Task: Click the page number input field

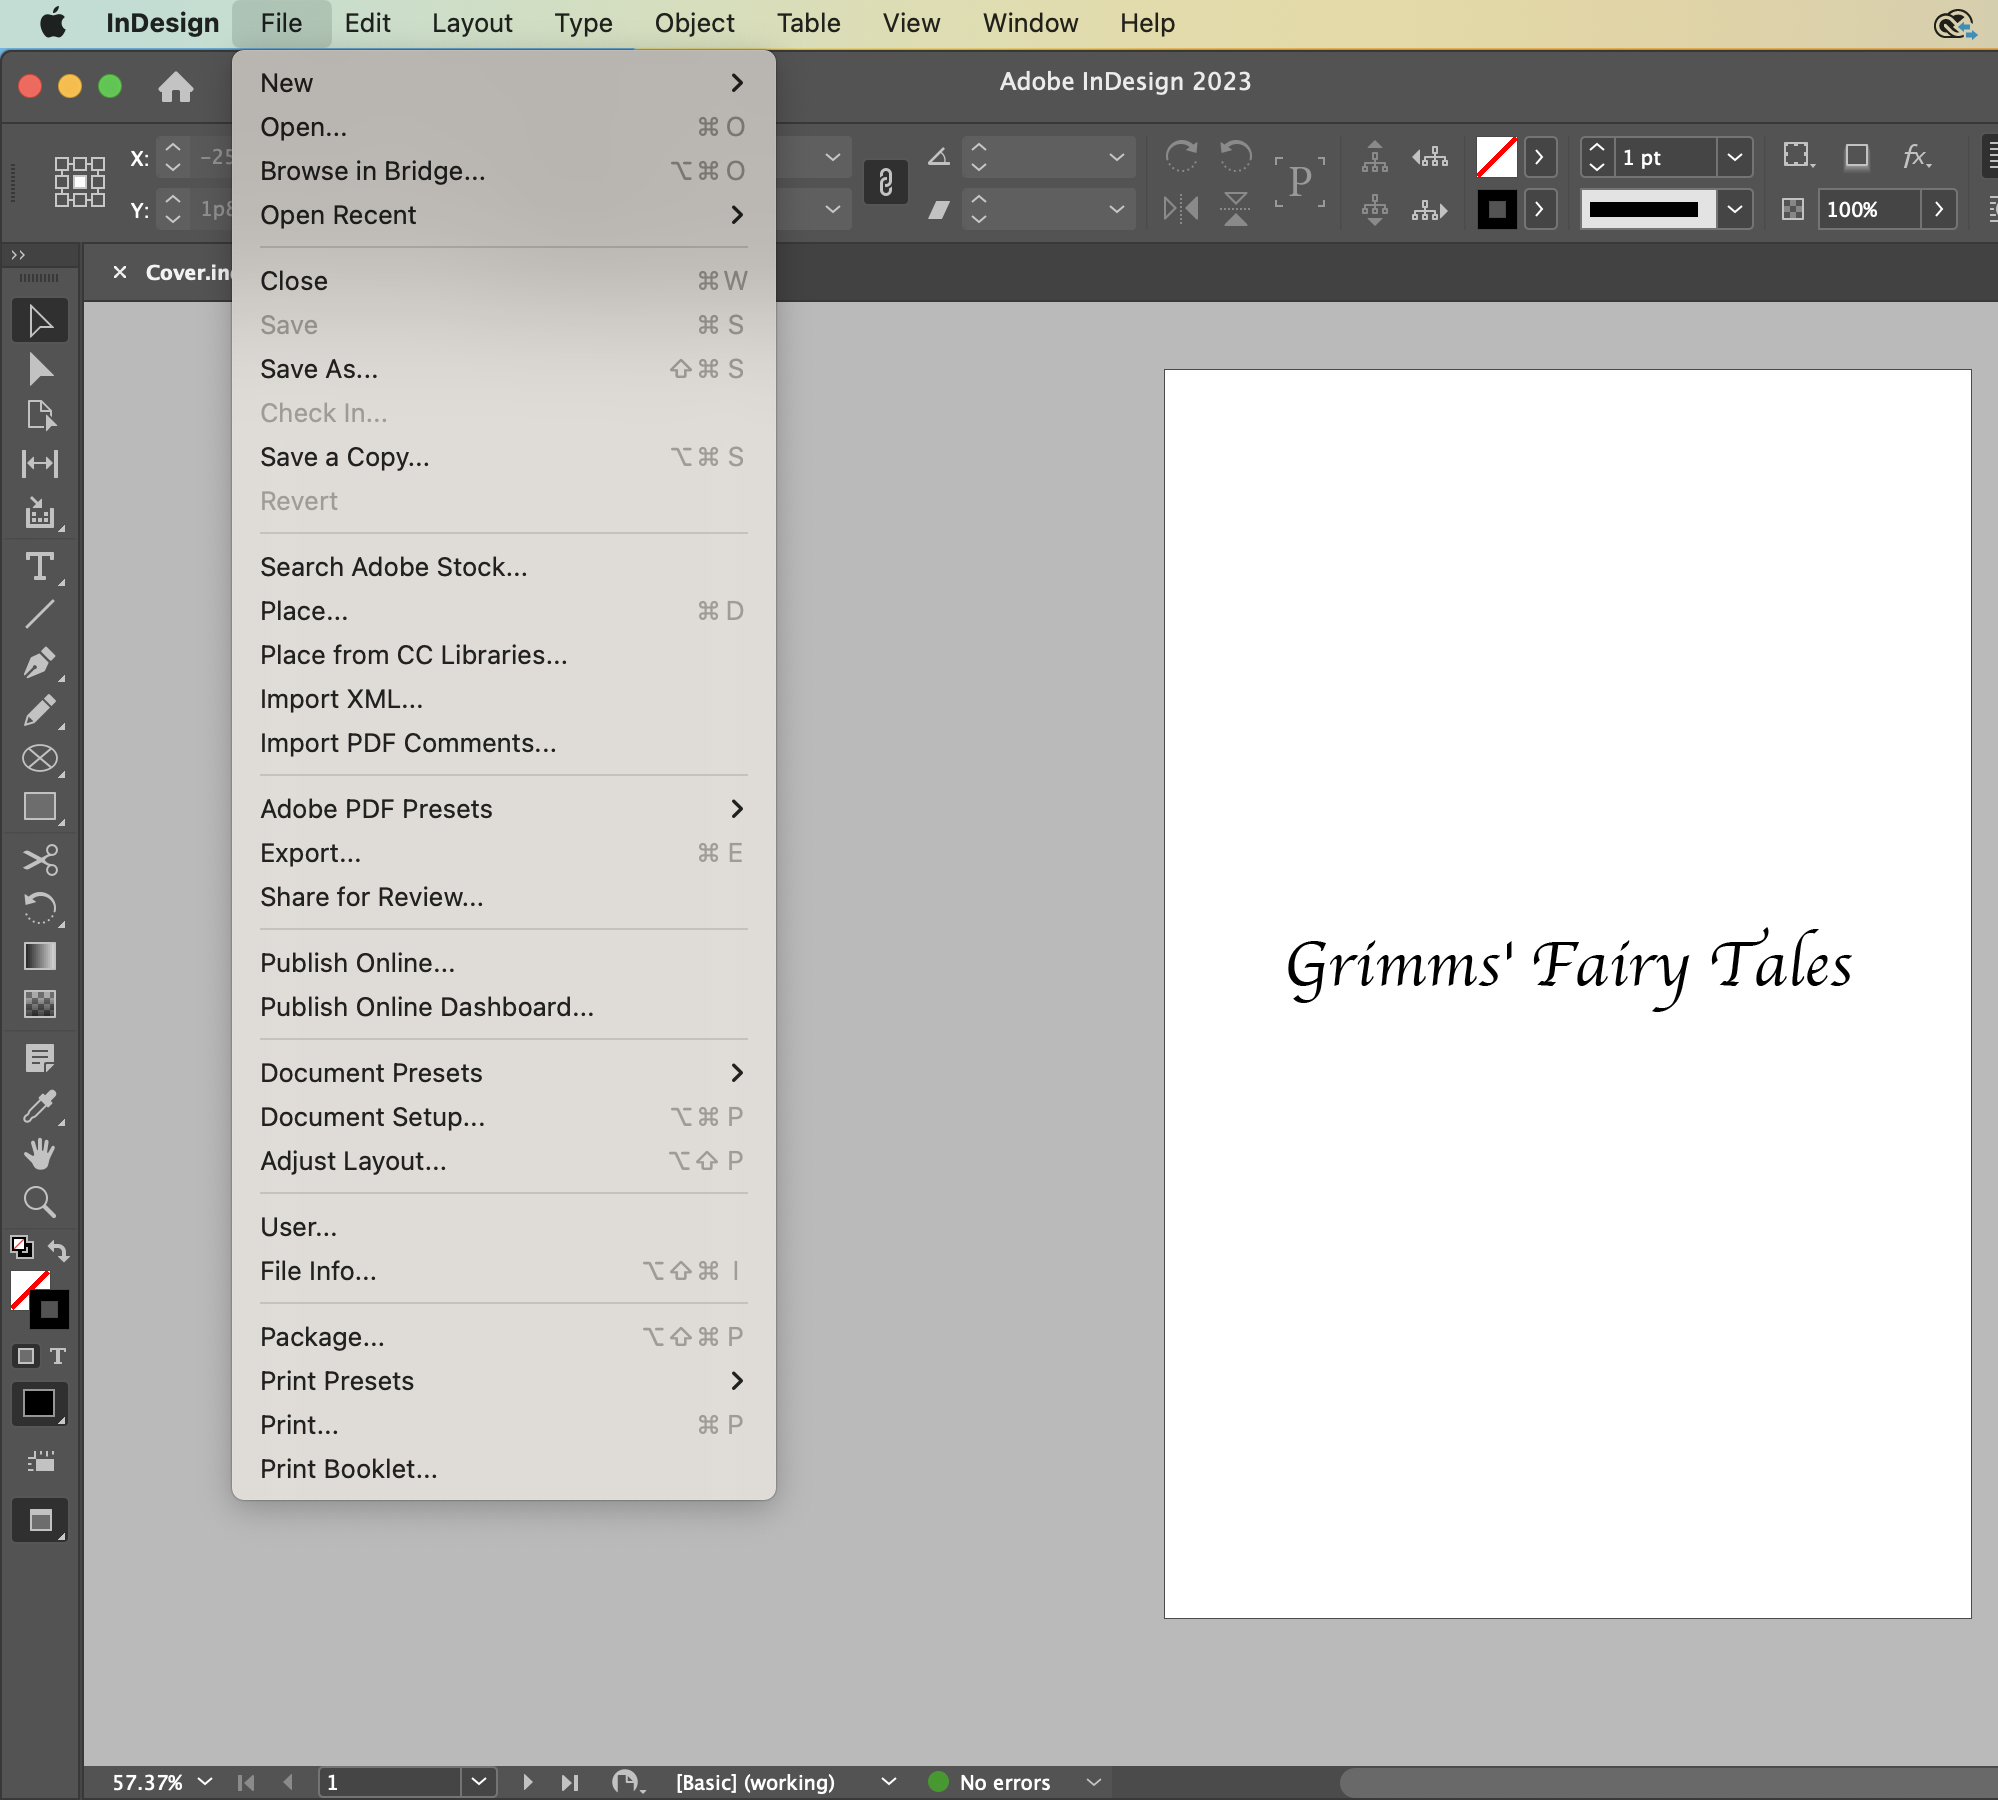Action: pos(390,1781)
